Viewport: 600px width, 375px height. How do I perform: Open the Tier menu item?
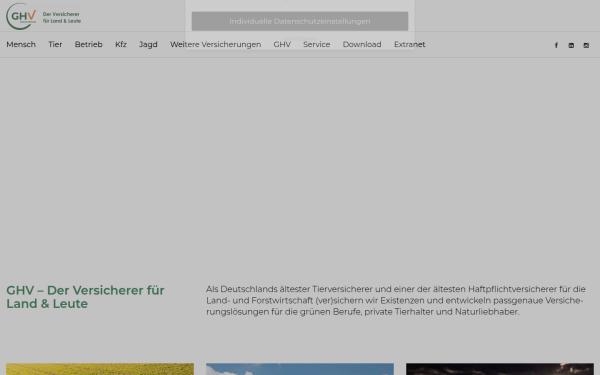click(55, 44)
